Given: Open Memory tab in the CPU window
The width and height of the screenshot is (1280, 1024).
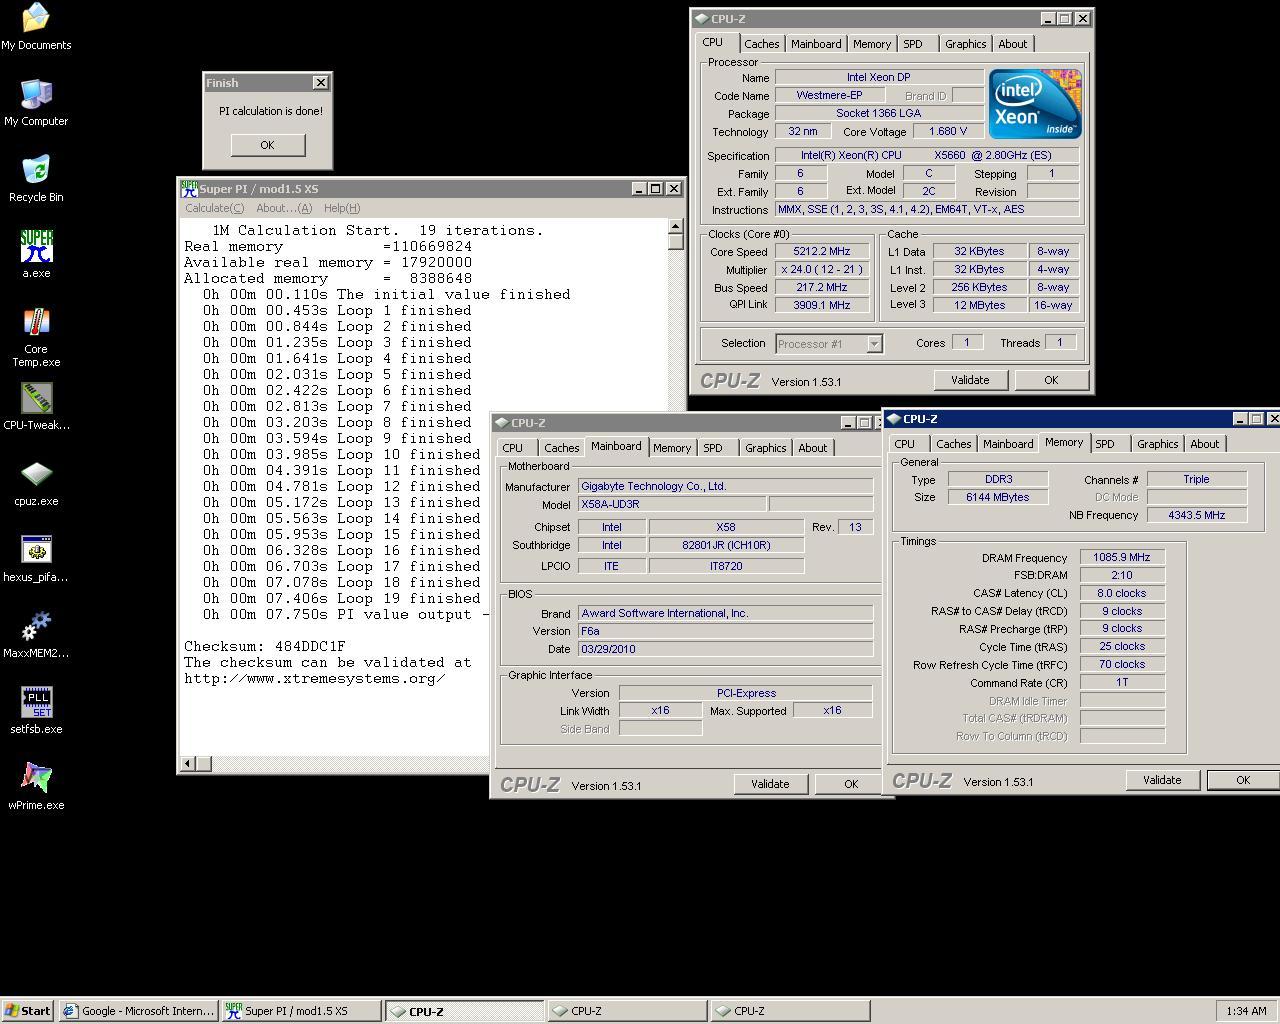Looking at the screenshot, I should (x=872, y=44).
